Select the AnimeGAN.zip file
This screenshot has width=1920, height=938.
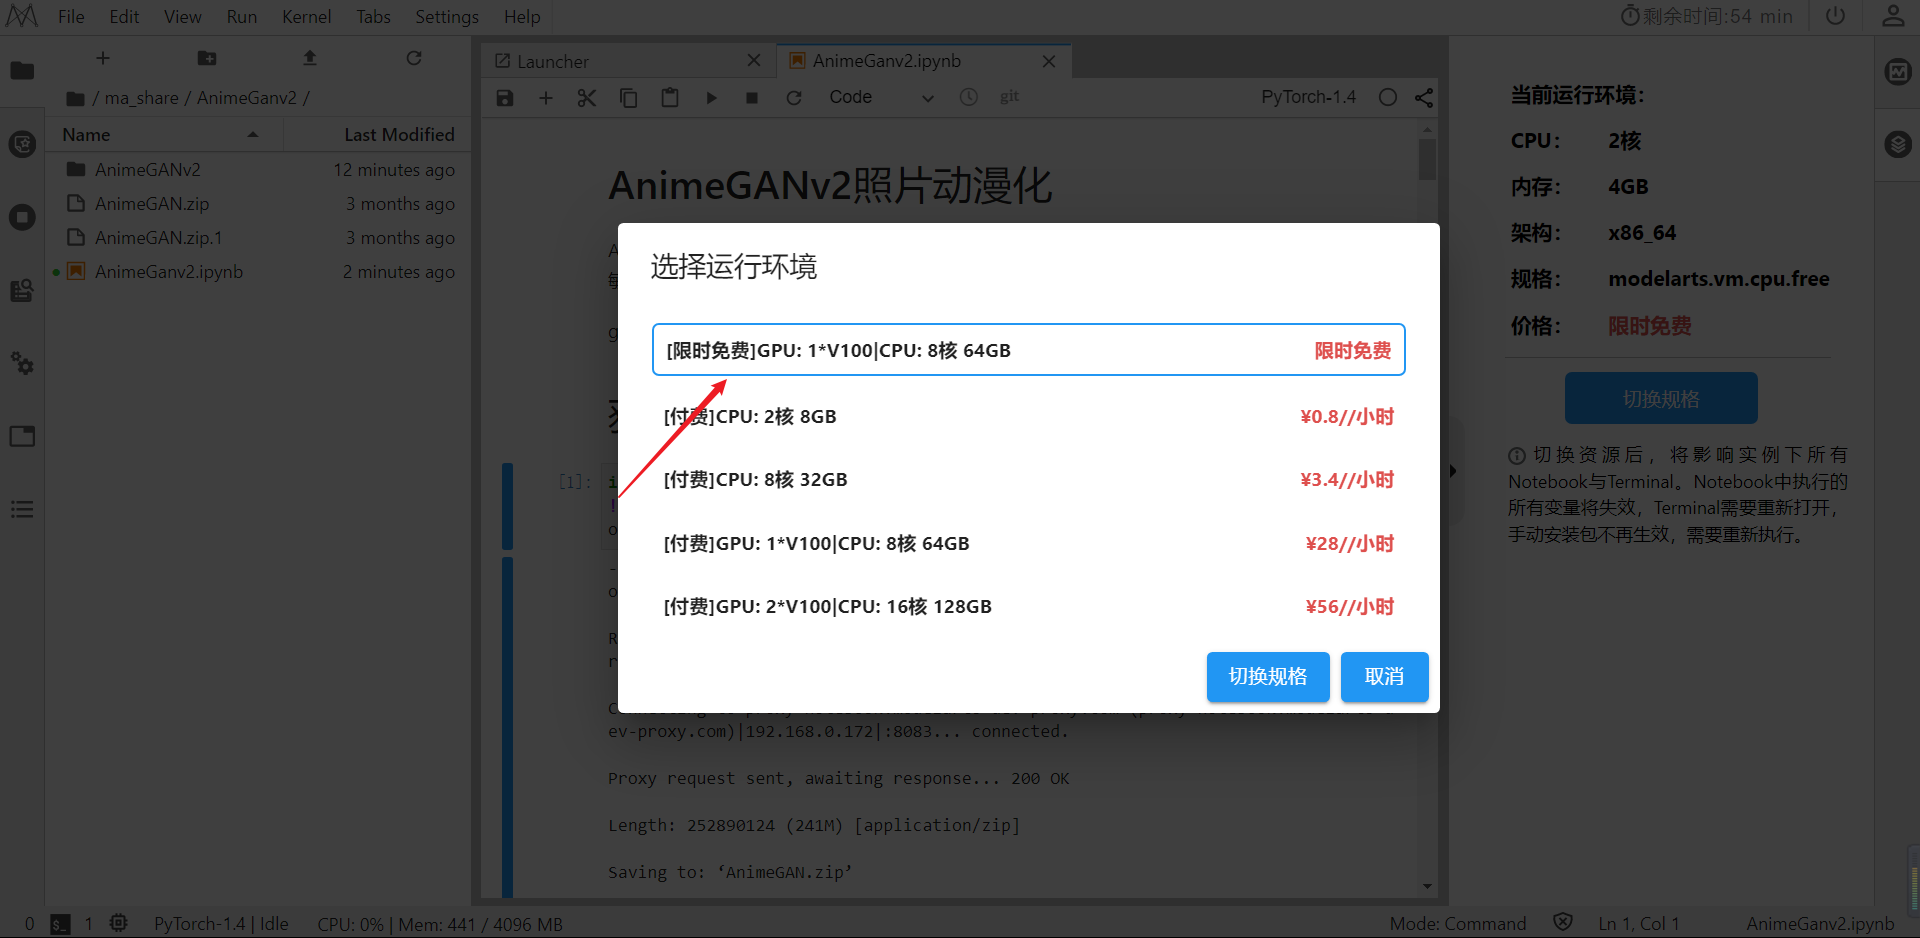[x=259, y=204]
